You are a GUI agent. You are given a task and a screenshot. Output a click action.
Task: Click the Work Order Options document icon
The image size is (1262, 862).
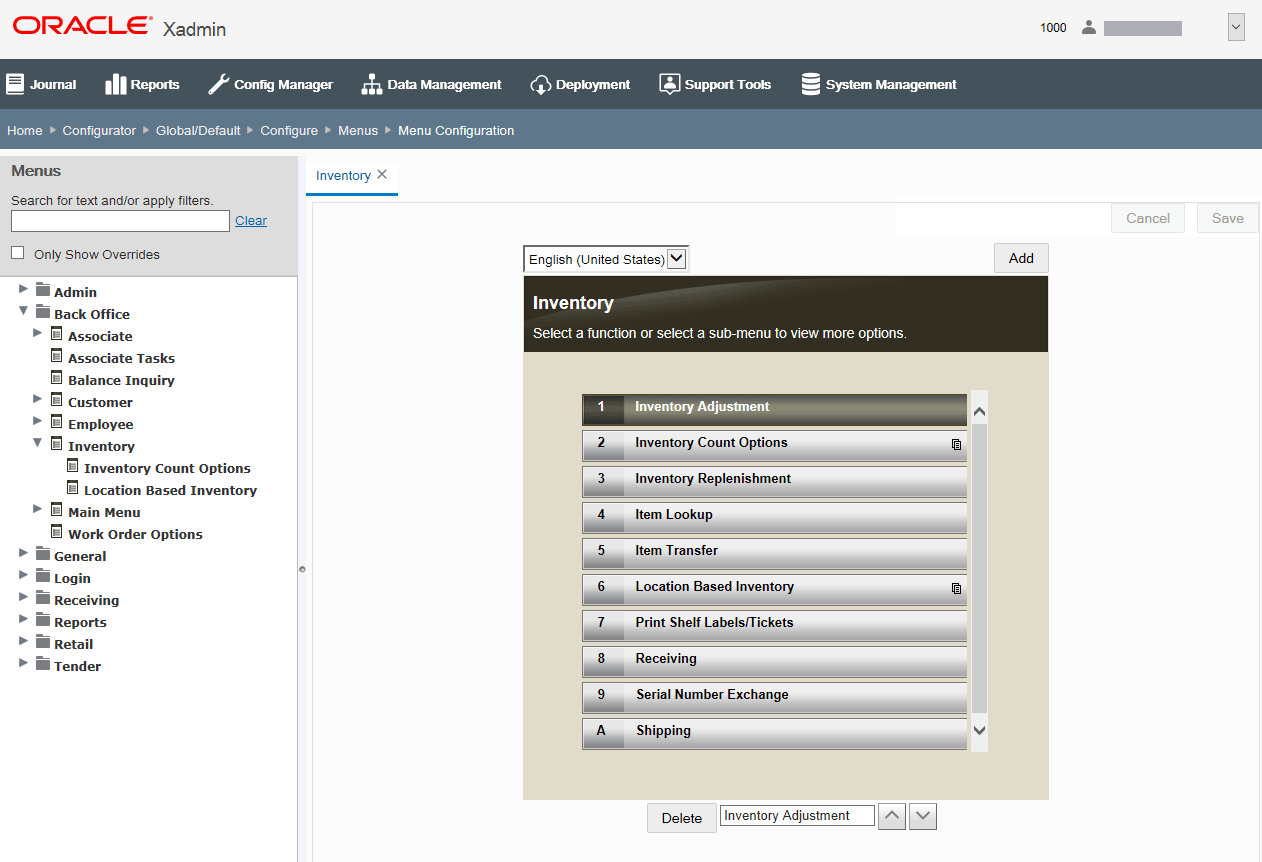click(57, 533)
